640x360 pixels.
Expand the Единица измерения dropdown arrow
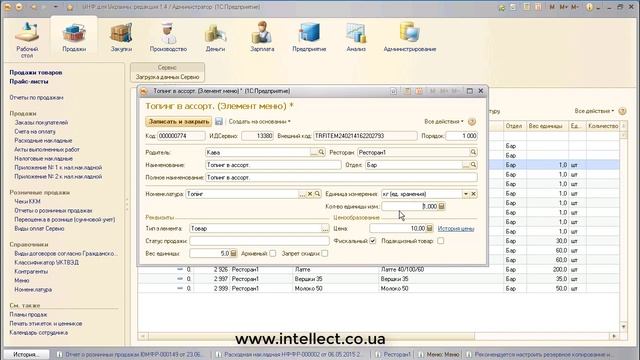click(466, 194)
